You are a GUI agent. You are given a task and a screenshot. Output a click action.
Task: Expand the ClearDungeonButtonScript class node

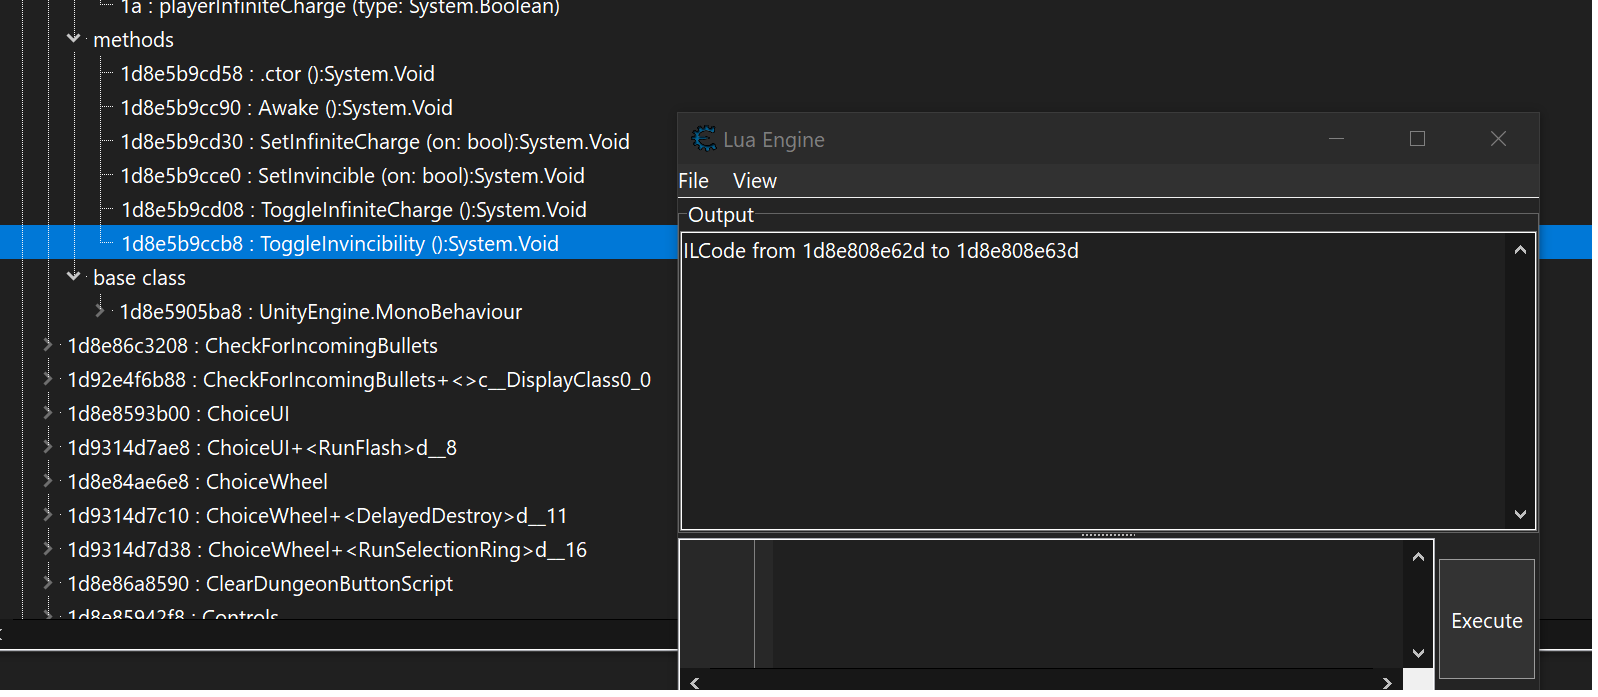click(x=47, y=583)
